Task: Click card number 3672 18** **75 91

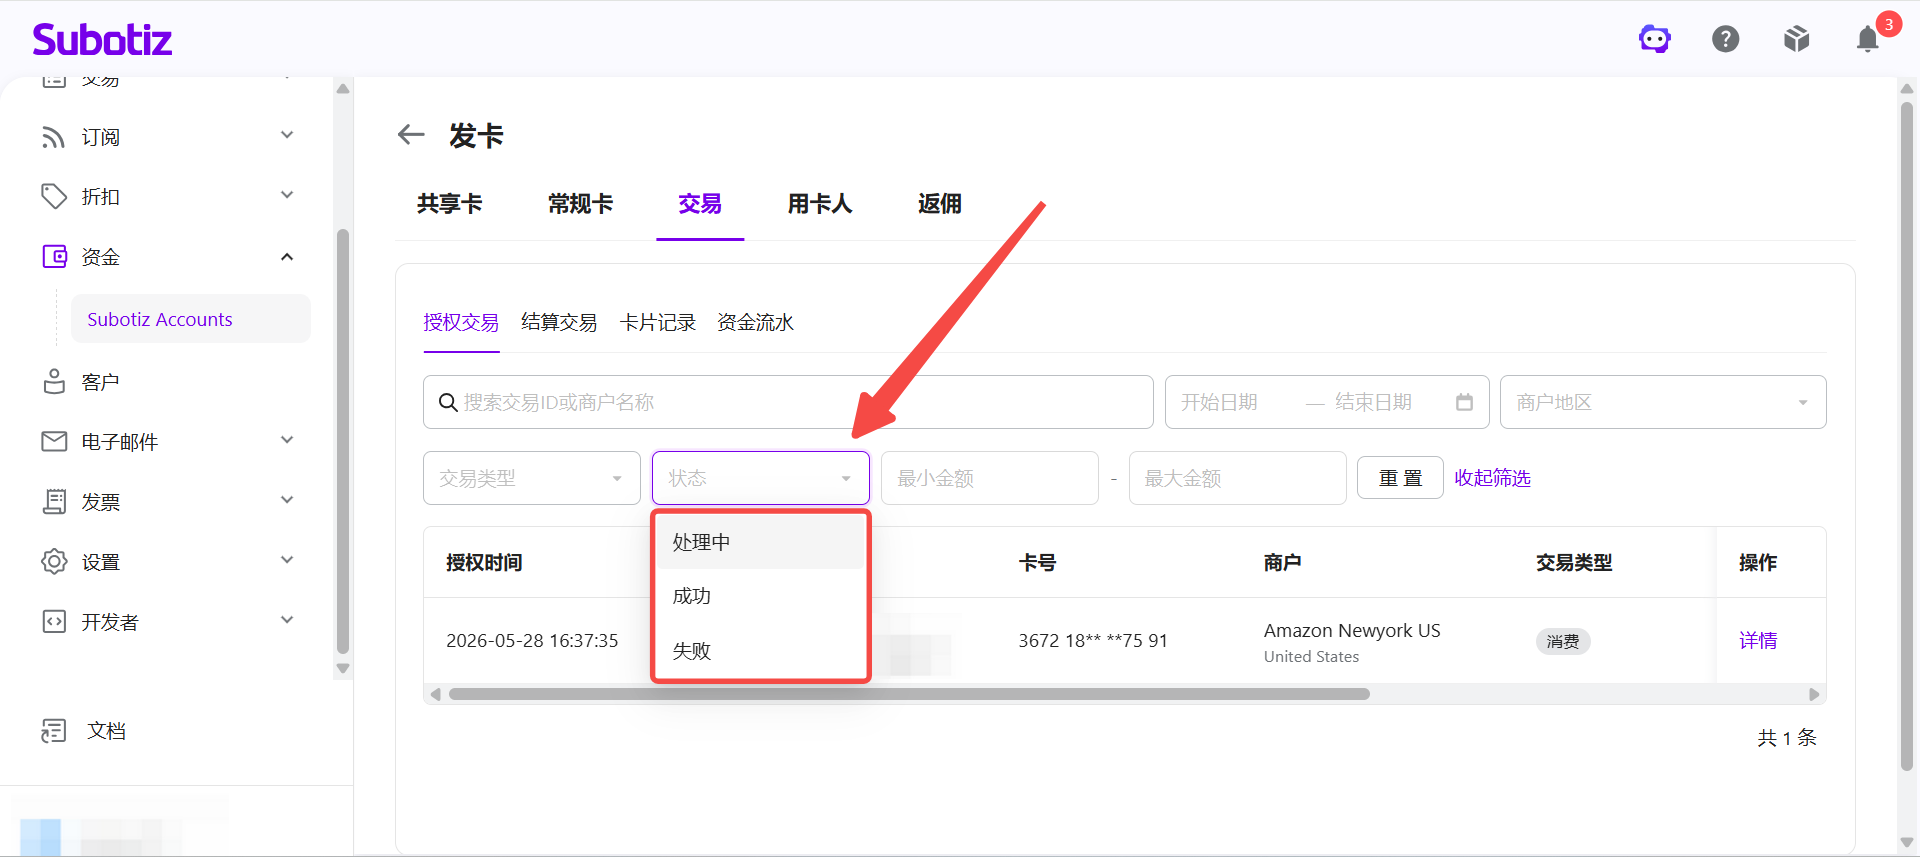Action: 1093,641
